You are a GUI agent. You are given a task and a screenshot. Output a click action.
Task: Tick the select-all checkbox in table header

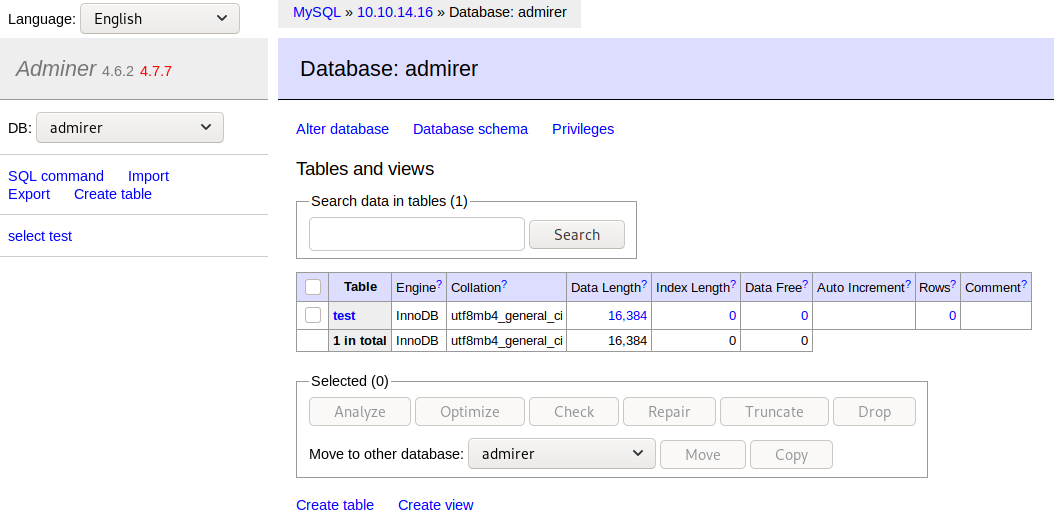point(313,288)
